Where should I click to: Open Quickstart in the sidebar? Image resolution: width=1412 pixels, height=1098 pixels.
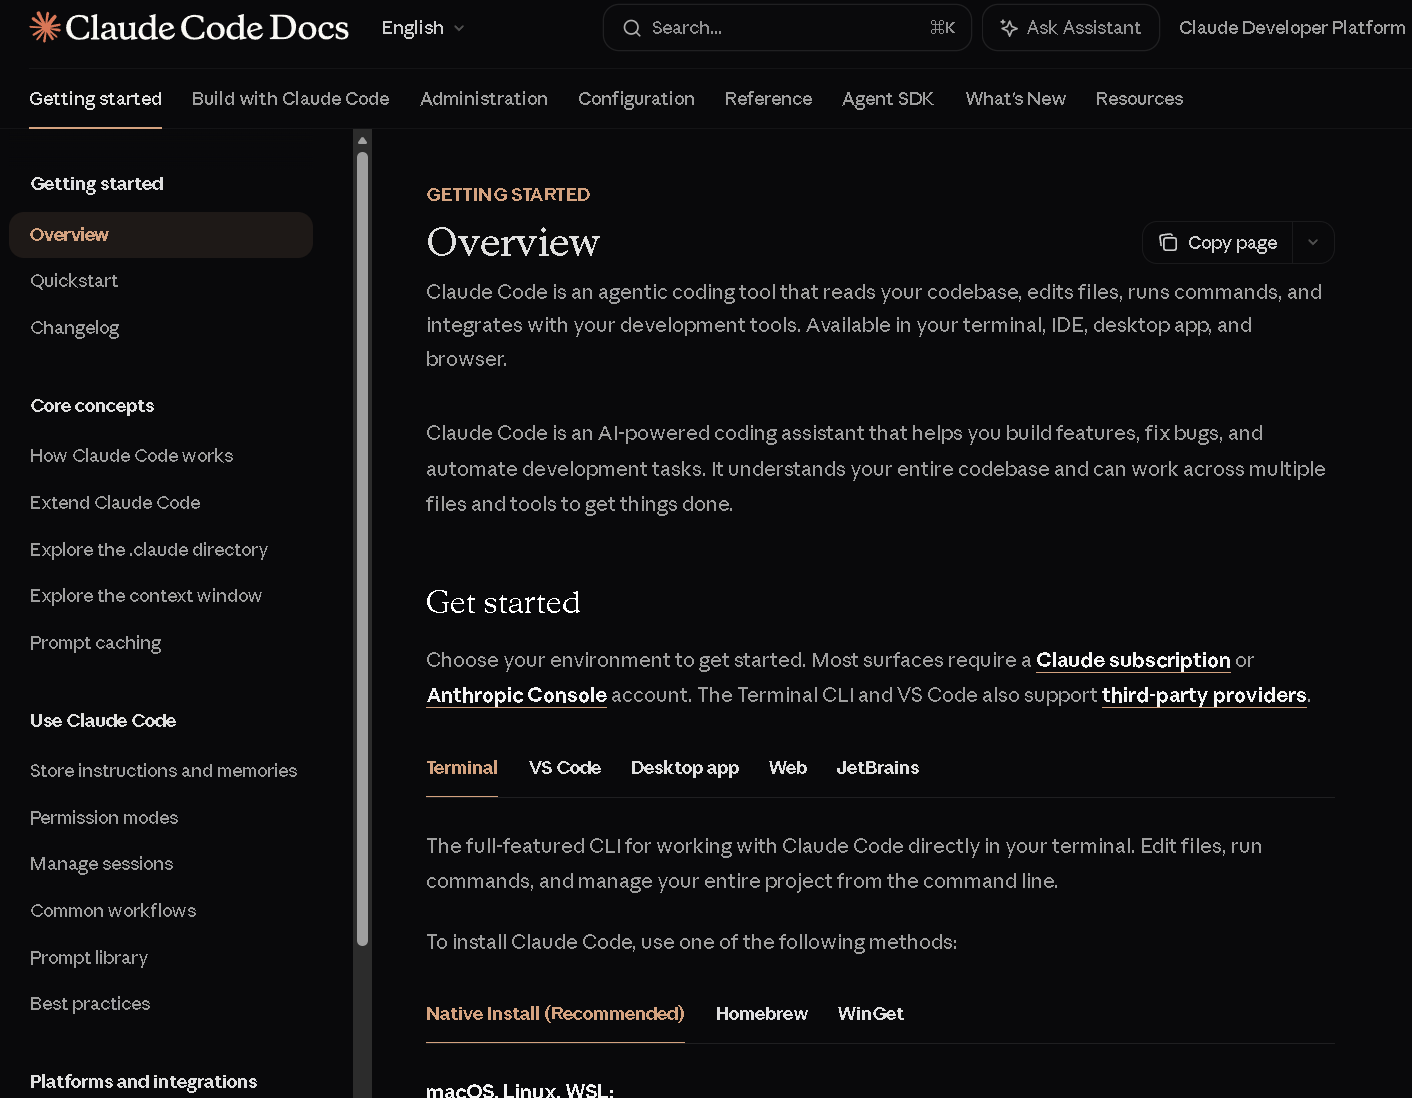coord(74,281)
